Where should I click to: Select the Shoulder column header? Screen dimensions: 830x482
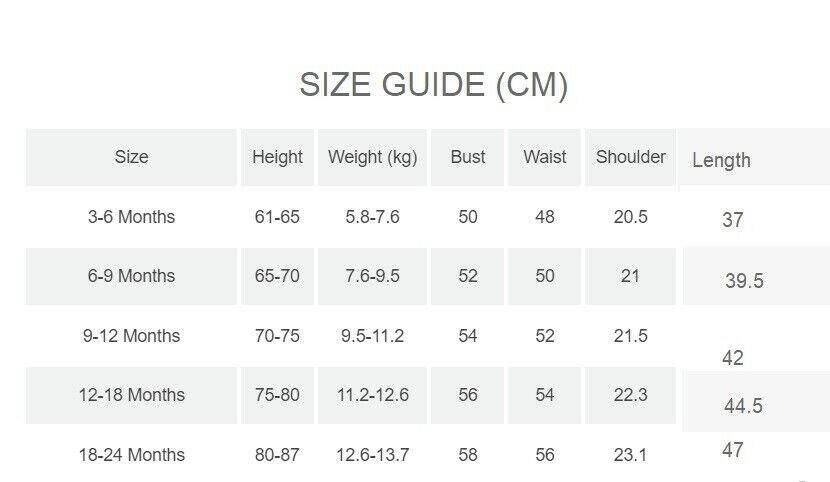[x=630, y=157]
